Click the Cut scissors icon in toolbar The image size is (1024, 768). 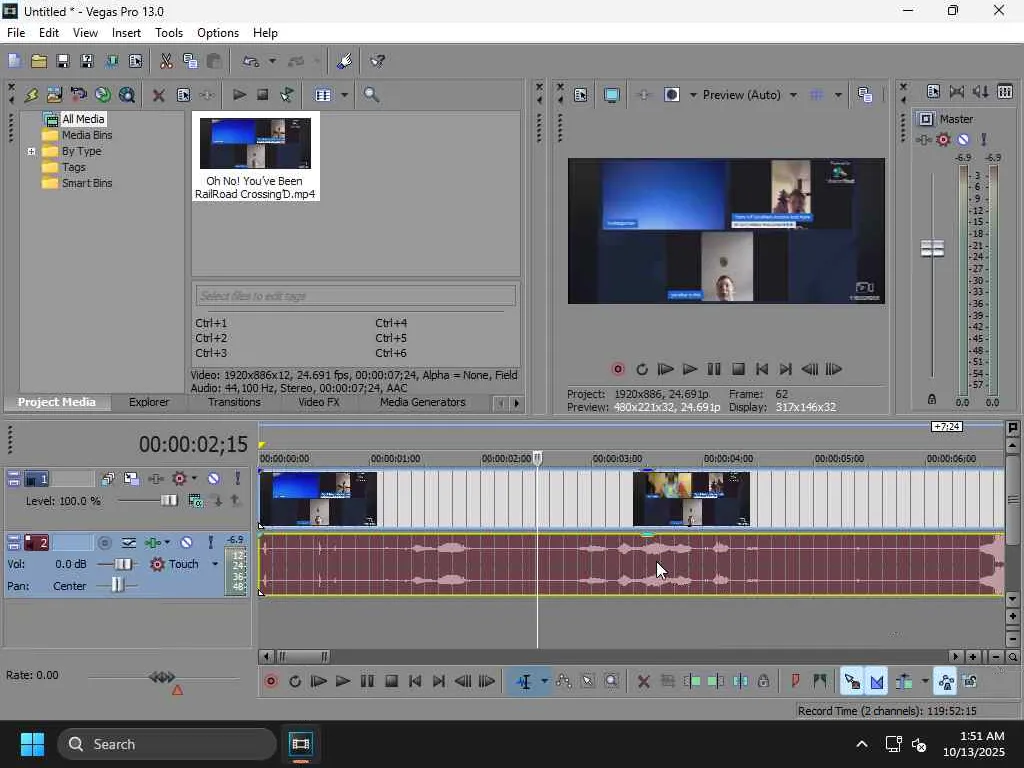pos(166,61)
